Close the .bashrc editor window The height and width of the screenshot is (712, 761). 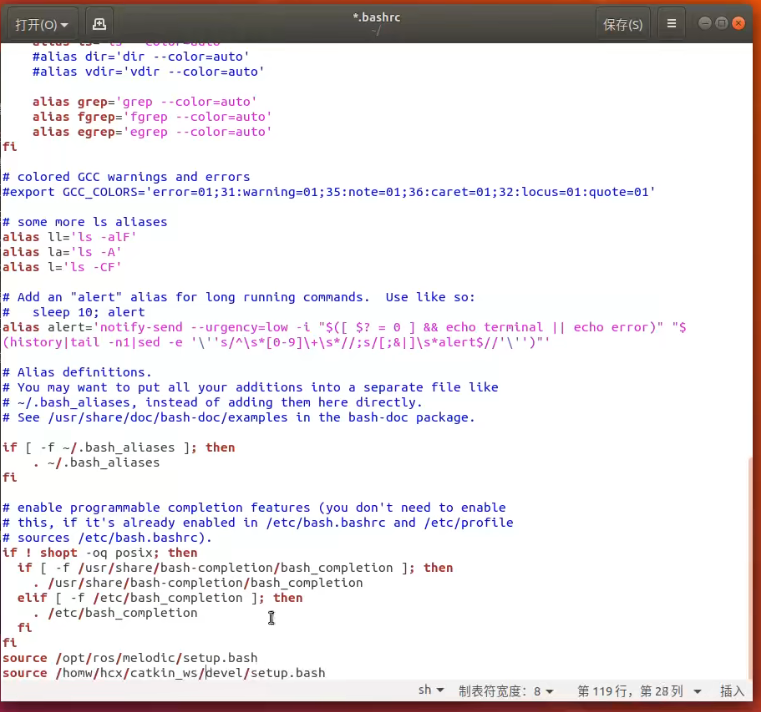(739, 23)
